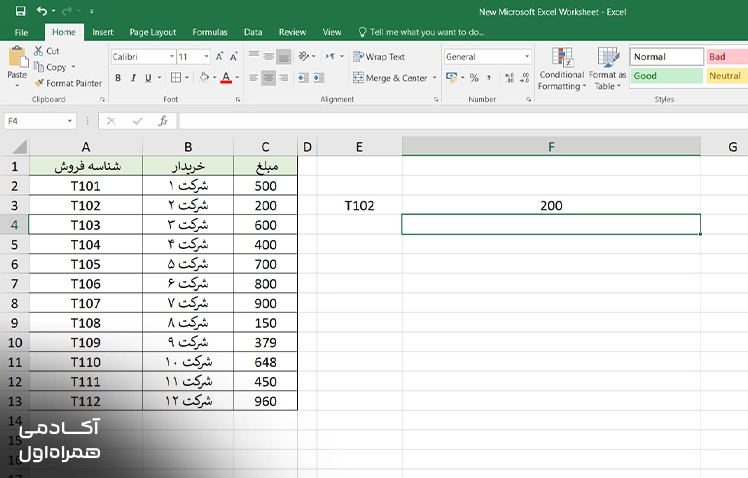
Task: Select the Select All corner triangle
Action: tap(18, 146)
